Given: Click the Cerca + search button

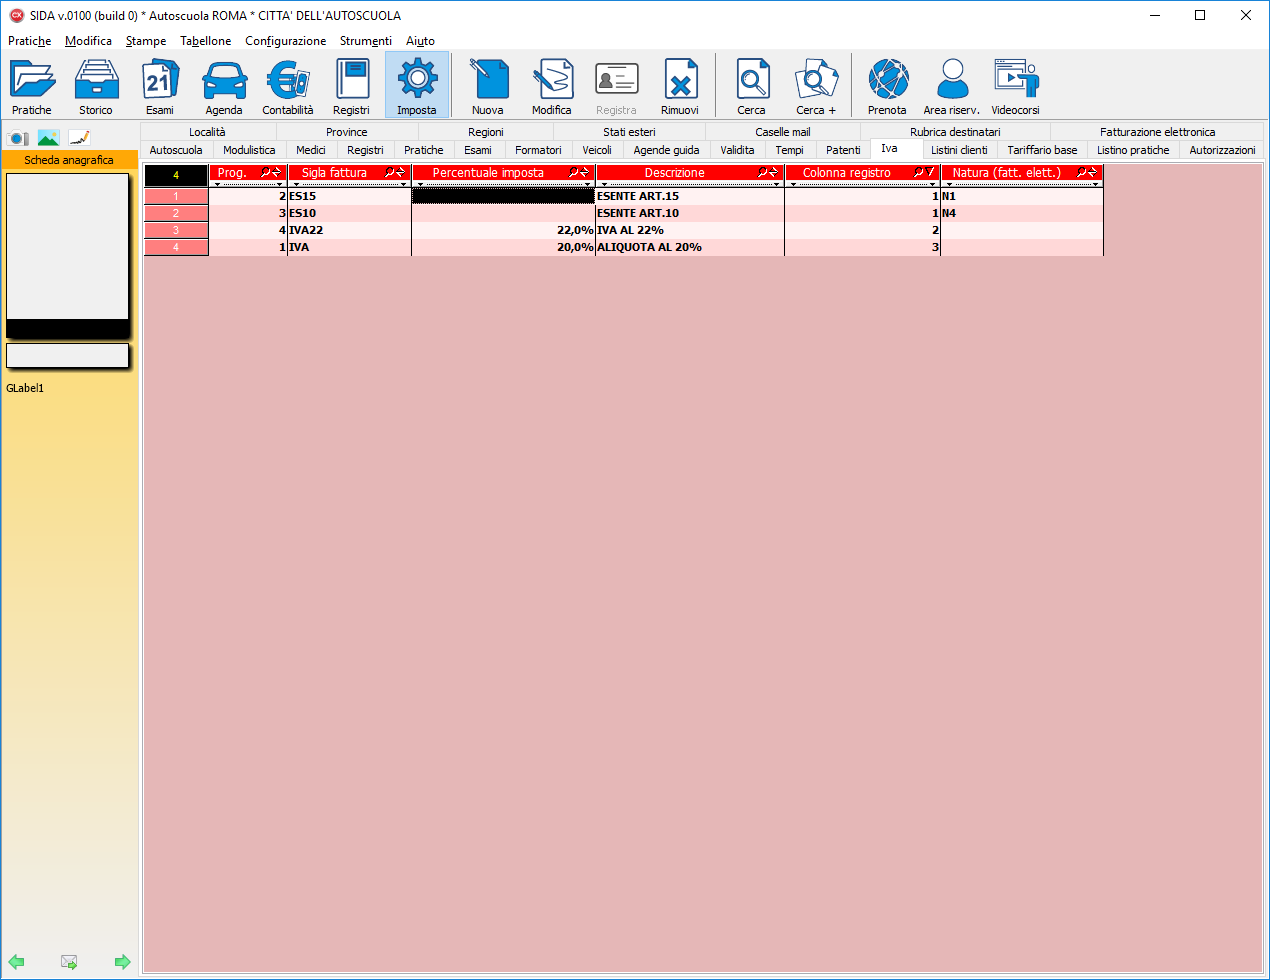Looking at the screenshot, I should coord(816,85).
